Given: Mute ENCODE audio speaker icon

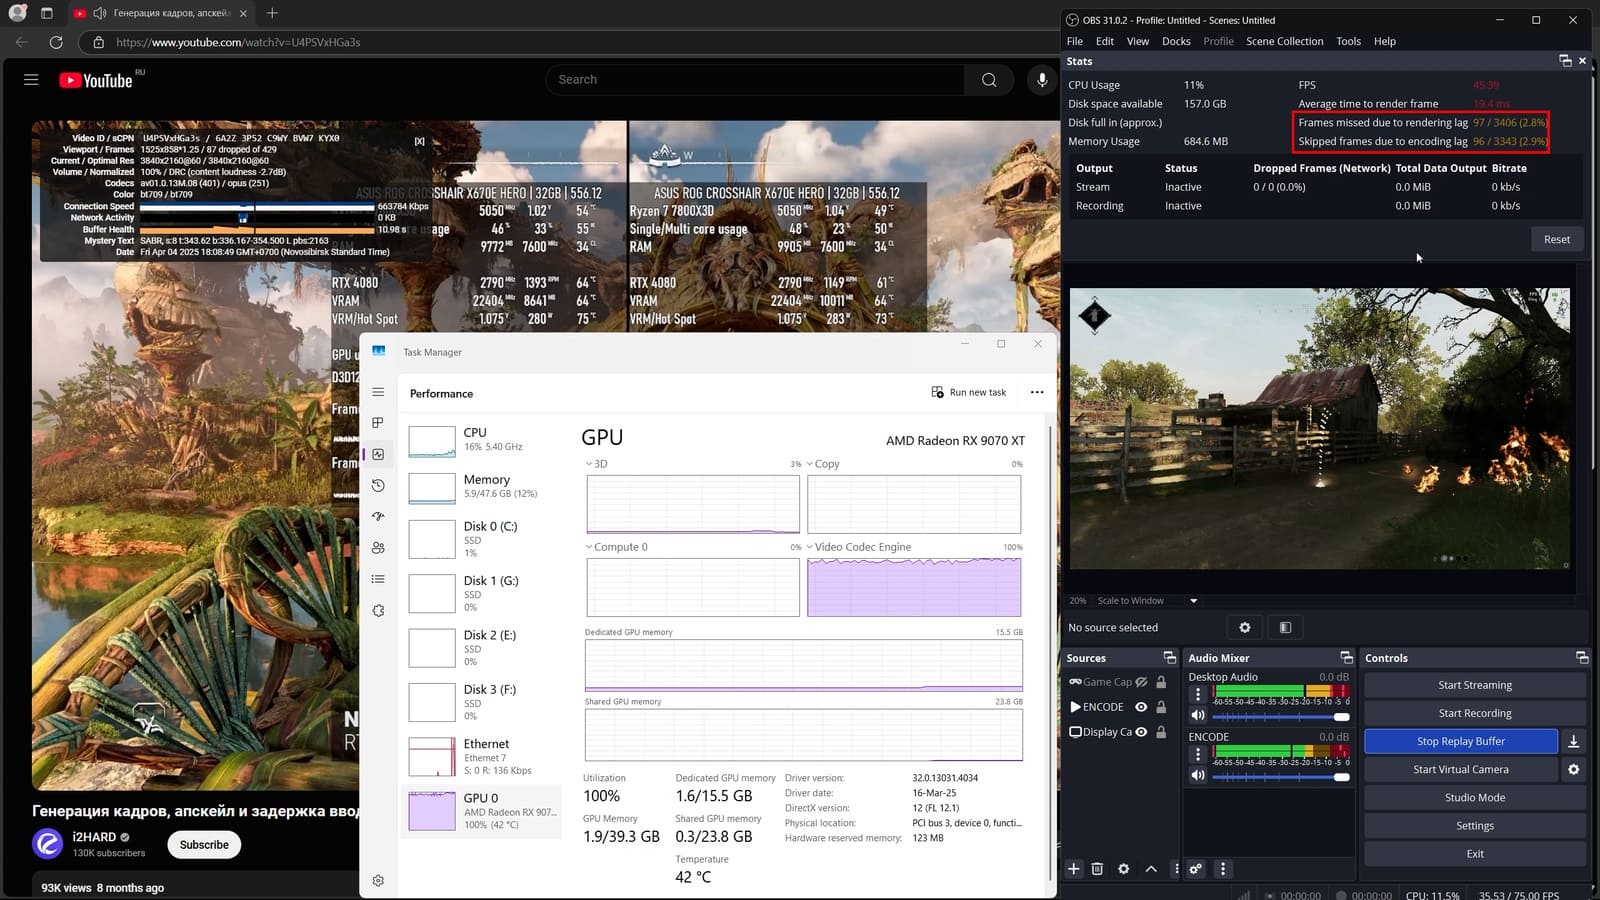Looking at the screenshot, I should coord(1198,775).
